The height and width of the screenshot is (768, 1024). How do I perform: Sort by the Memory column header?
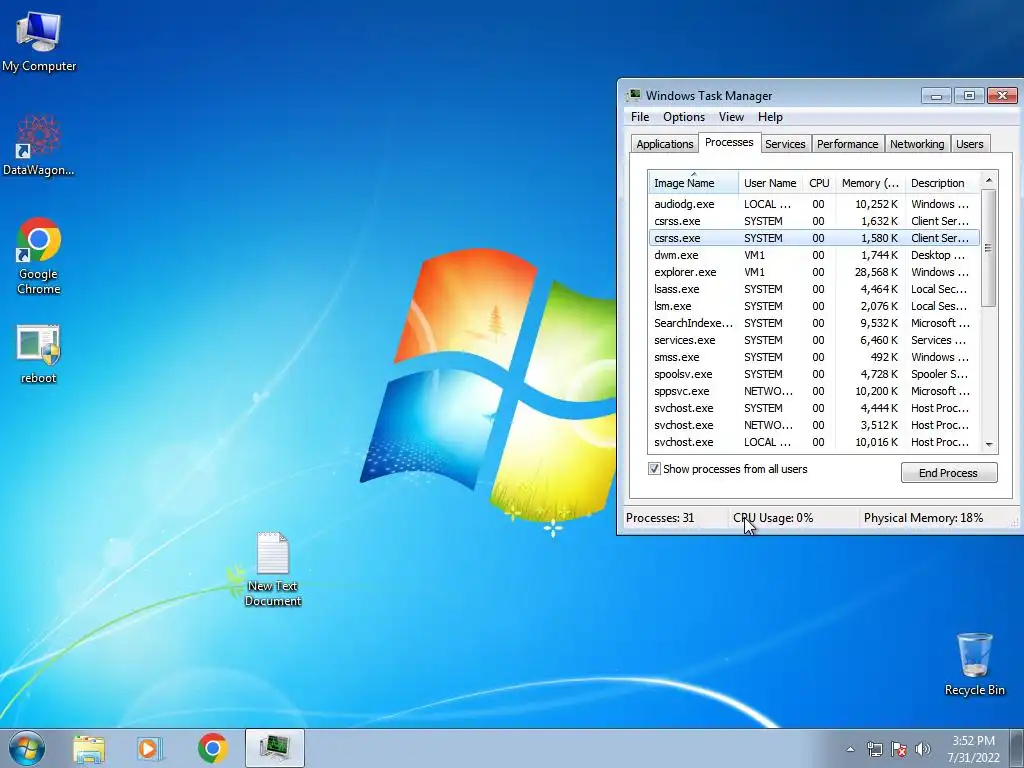tap(870, 183)
